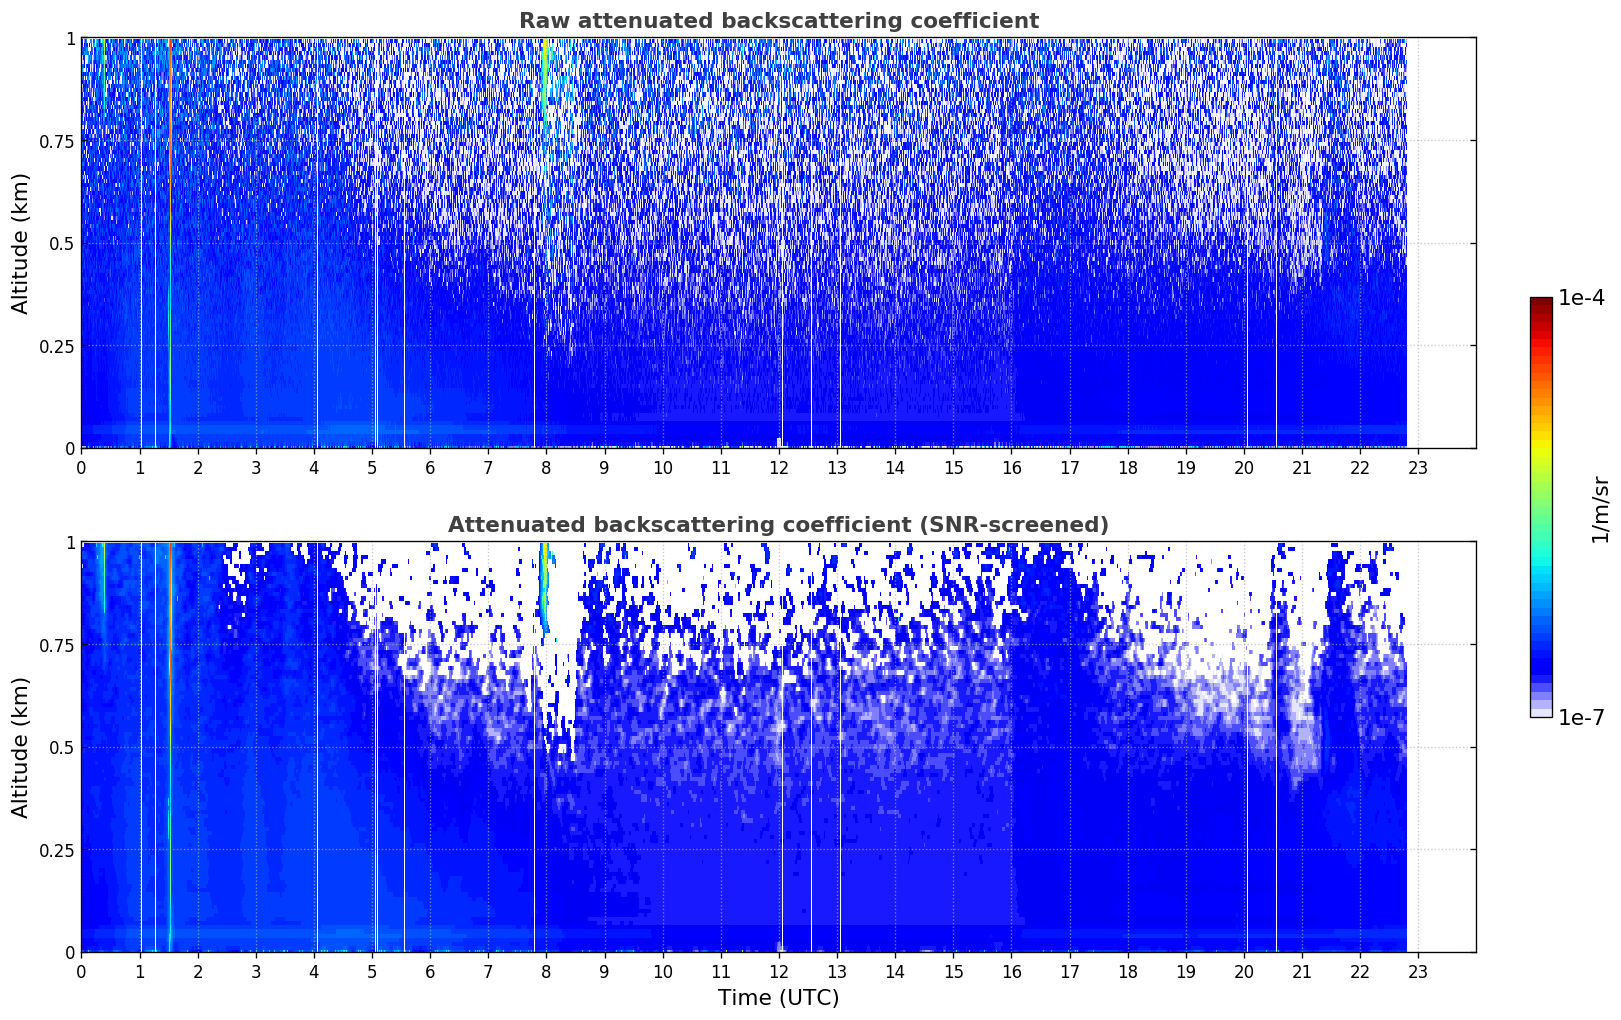Click the "0.25" altitude tick of the SNR-screened plot

(57, 850)
